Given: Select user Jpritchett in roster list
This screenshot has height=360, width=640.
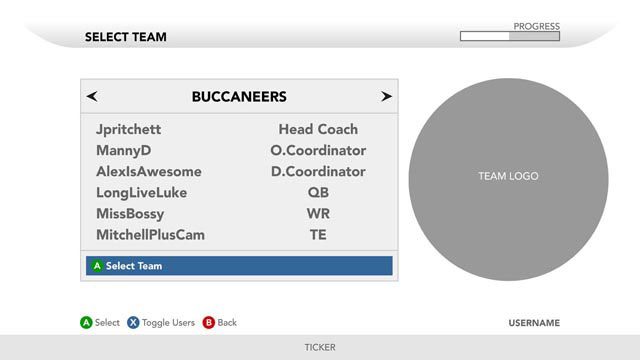Looking at the screenshot, I should click(x=129, y=129).
